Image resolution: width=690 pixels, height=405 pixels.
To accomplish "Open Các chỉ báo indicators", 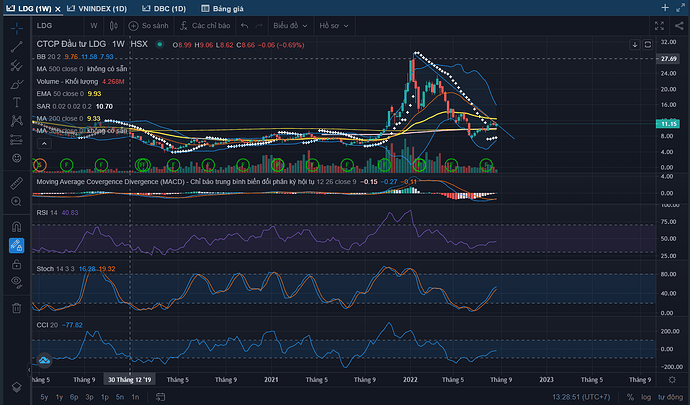I will [x=207, y=25].
